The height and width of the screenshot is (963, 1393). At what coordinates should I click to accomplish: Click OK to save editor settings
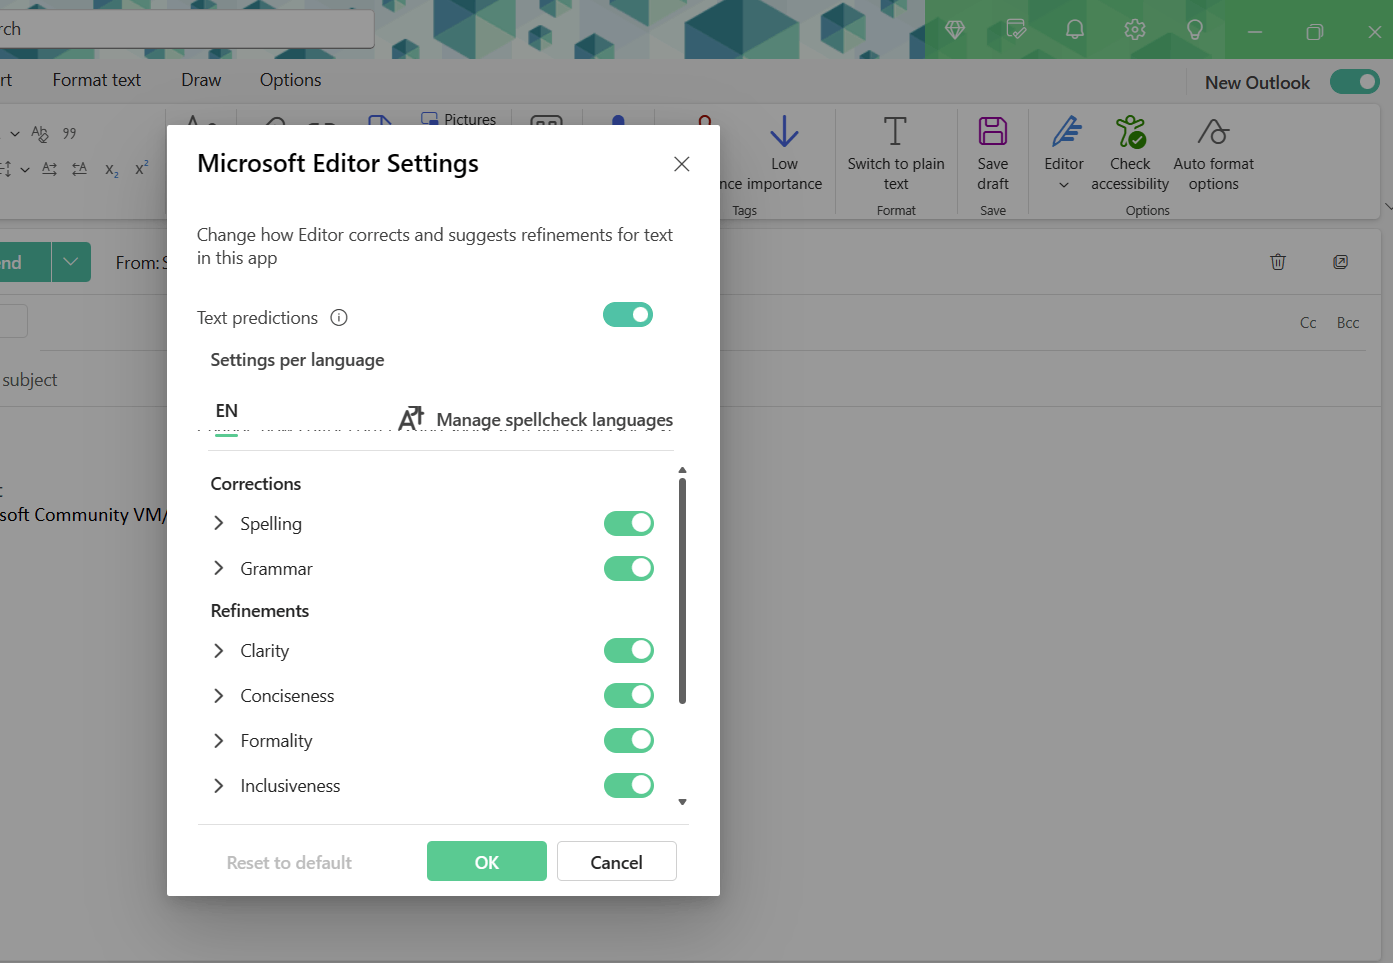pyautogui.click(x=487, y=861)
